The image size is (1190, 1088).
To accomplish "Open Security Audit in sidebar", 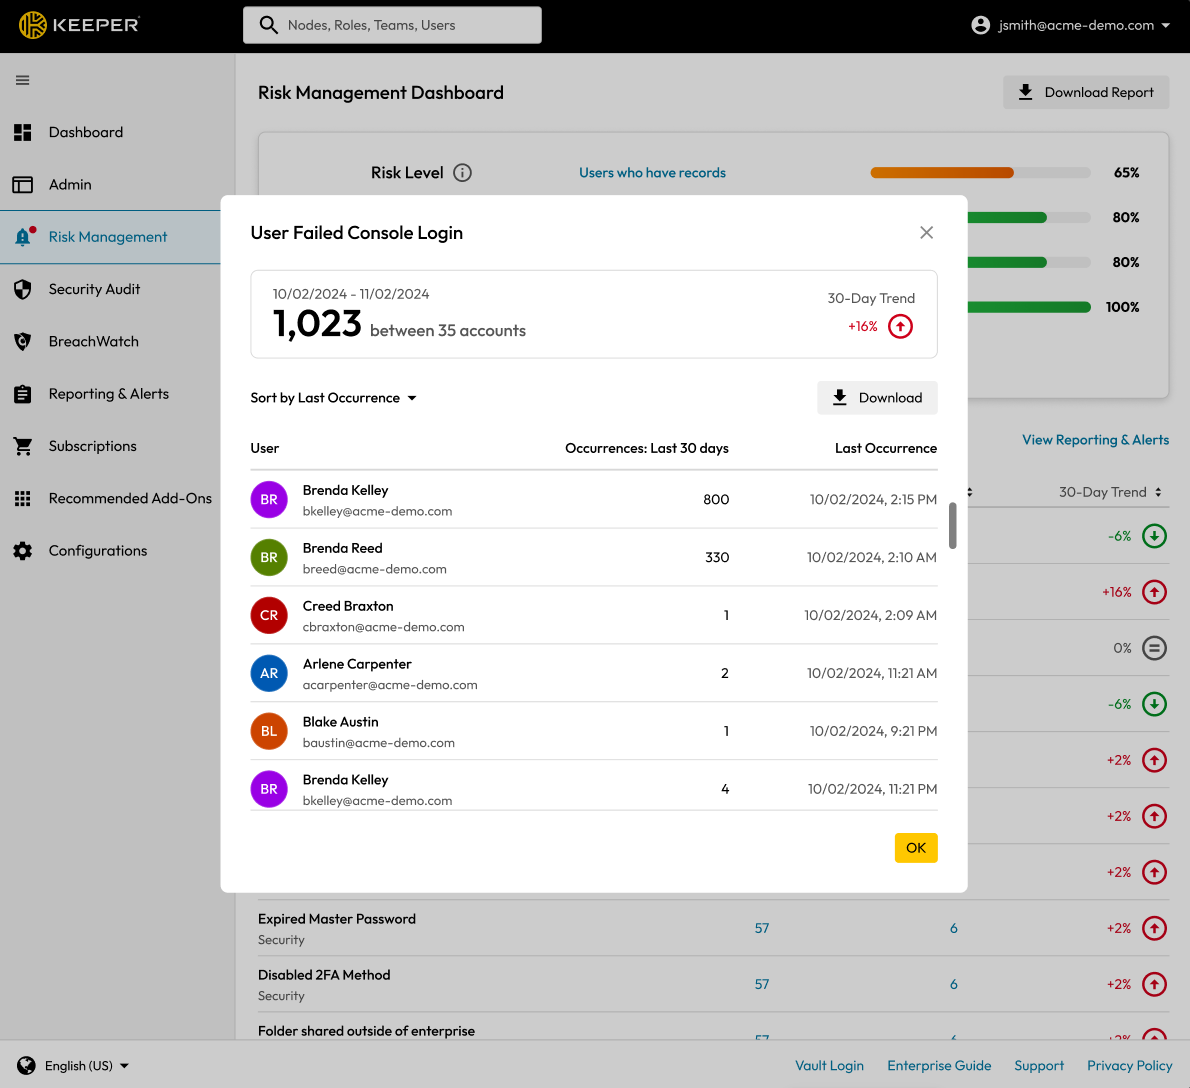I will (x=94, y=289).
